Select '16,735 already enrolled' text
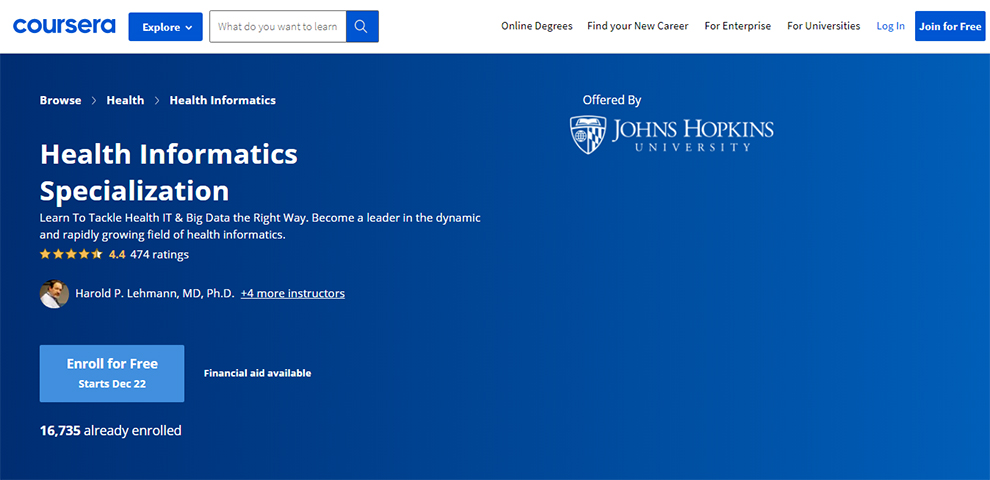Image resolution: width=990 pixels, height=480 pixels. click(x=110, y=431)
